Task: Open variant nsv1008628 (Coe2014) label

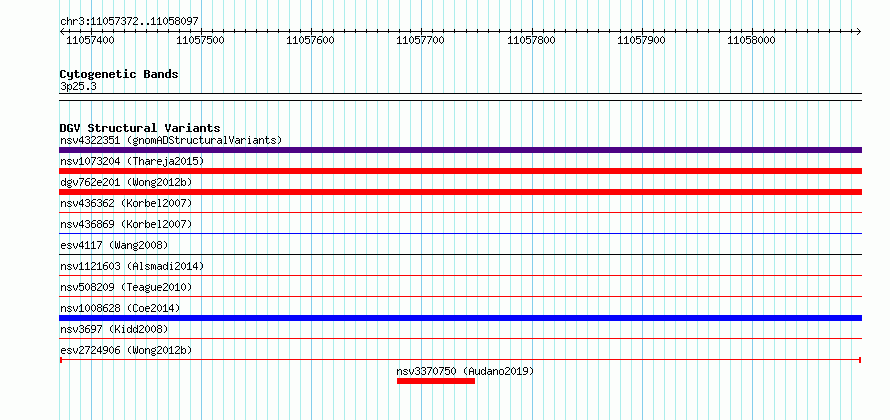Action: tap(120, 308)
